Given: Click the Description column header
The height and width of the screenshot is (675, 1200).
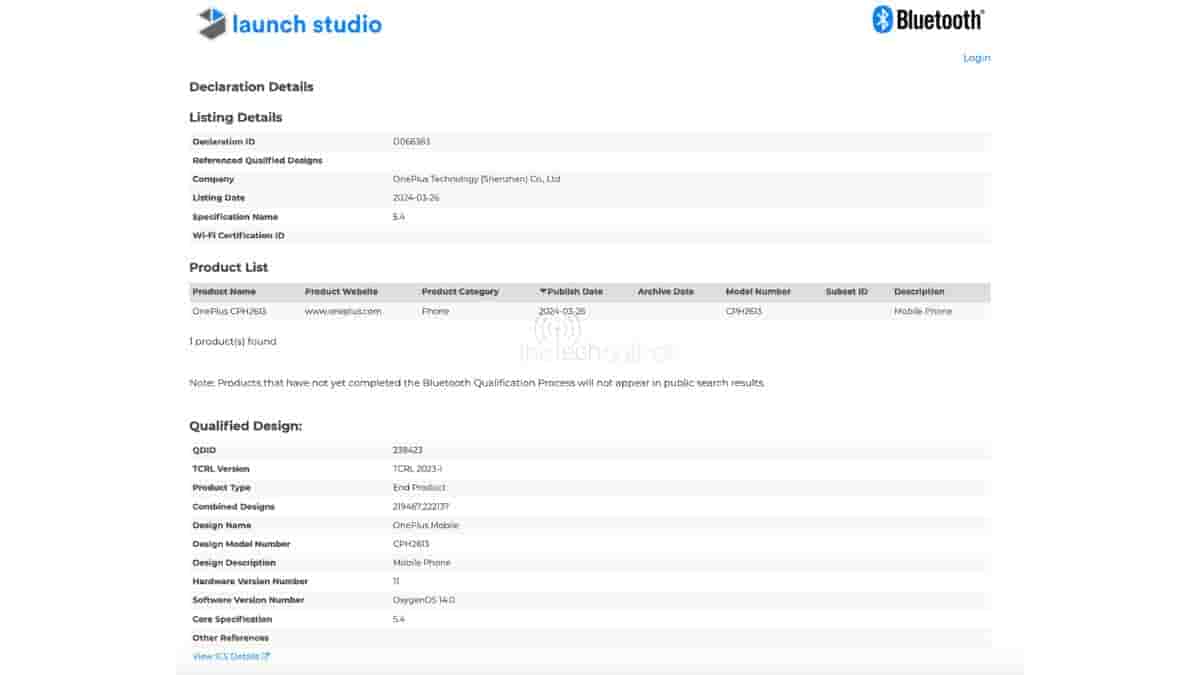Looking at the screenshot, I should 921,291.
